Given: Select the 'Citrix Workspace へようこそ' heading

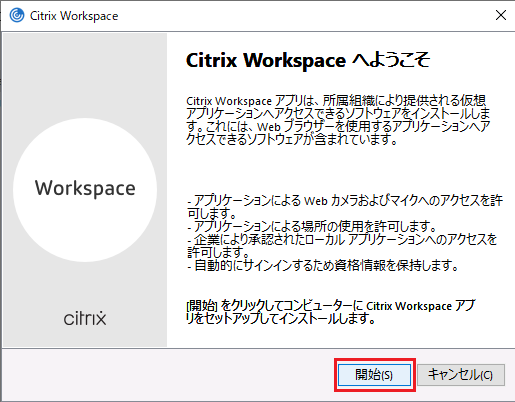Looking at the screenshot, I should point(308,60).
